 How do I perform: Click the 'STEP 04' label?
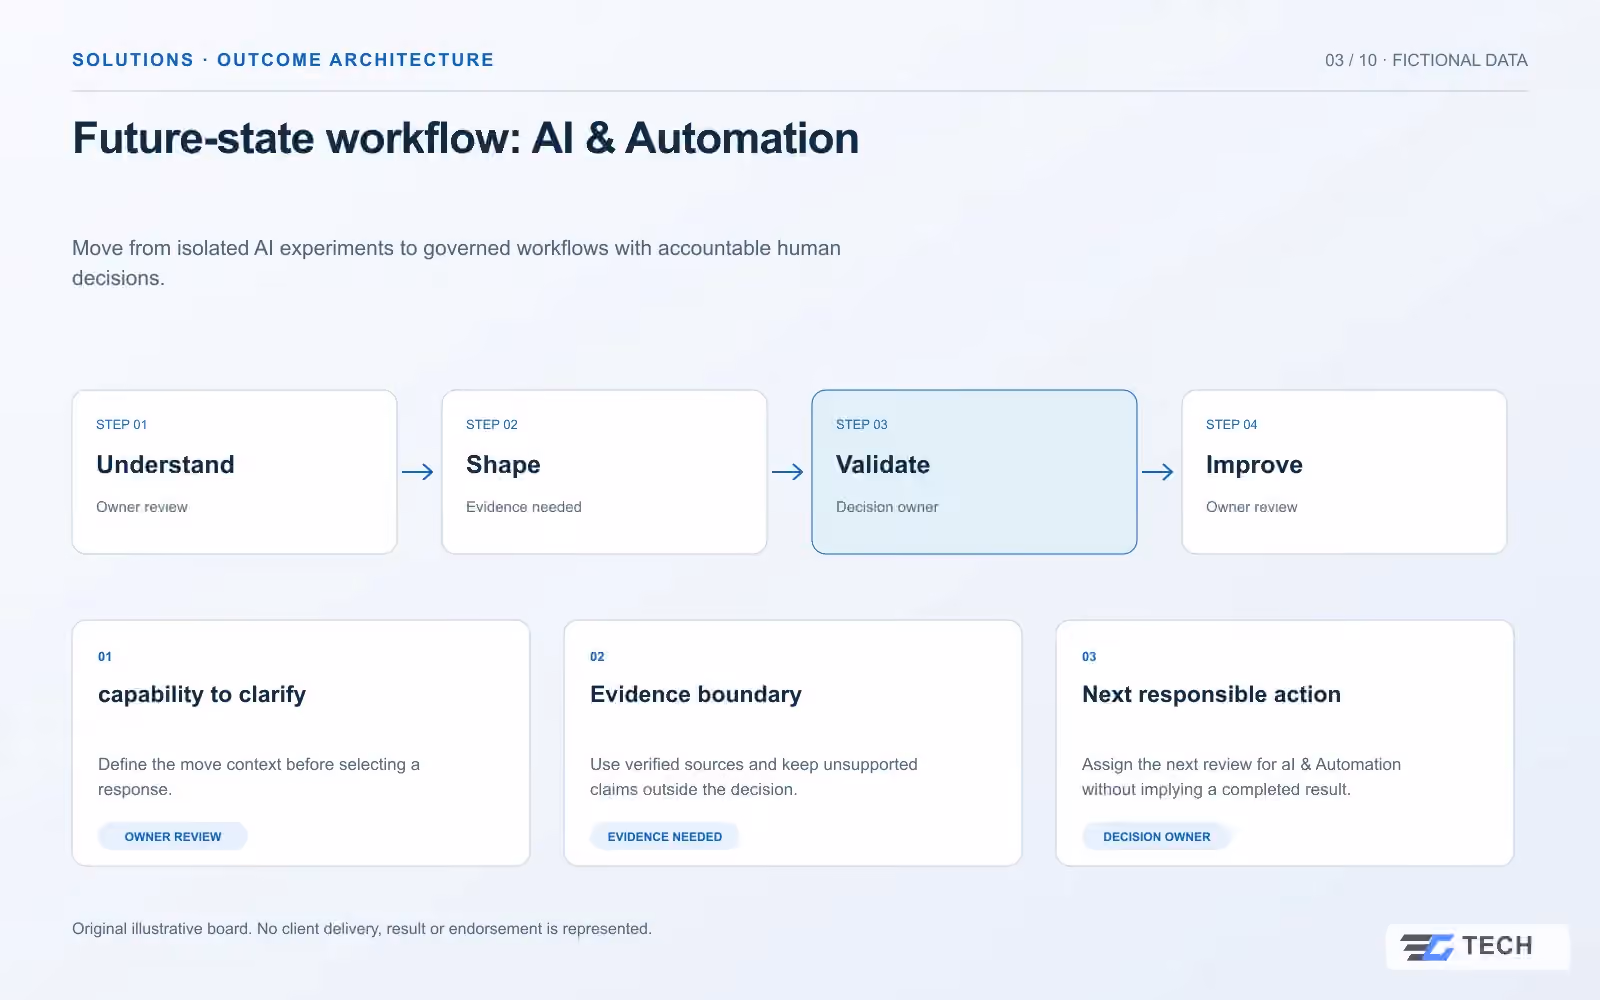coord(1232,425)
